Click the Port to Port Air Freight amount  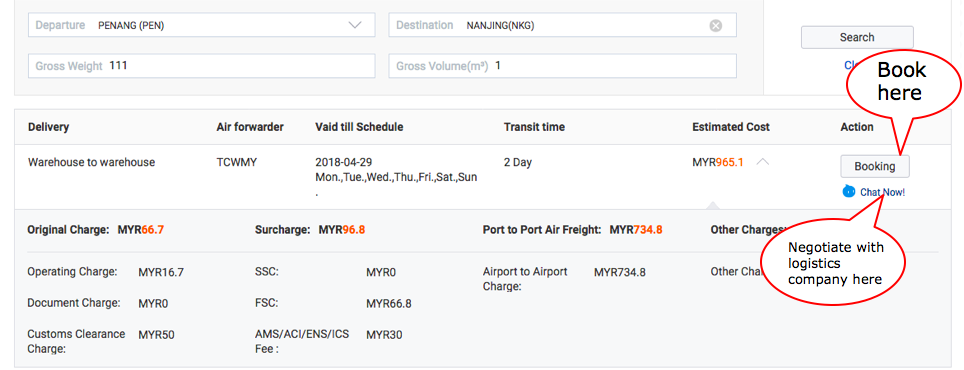coord(636,230)
